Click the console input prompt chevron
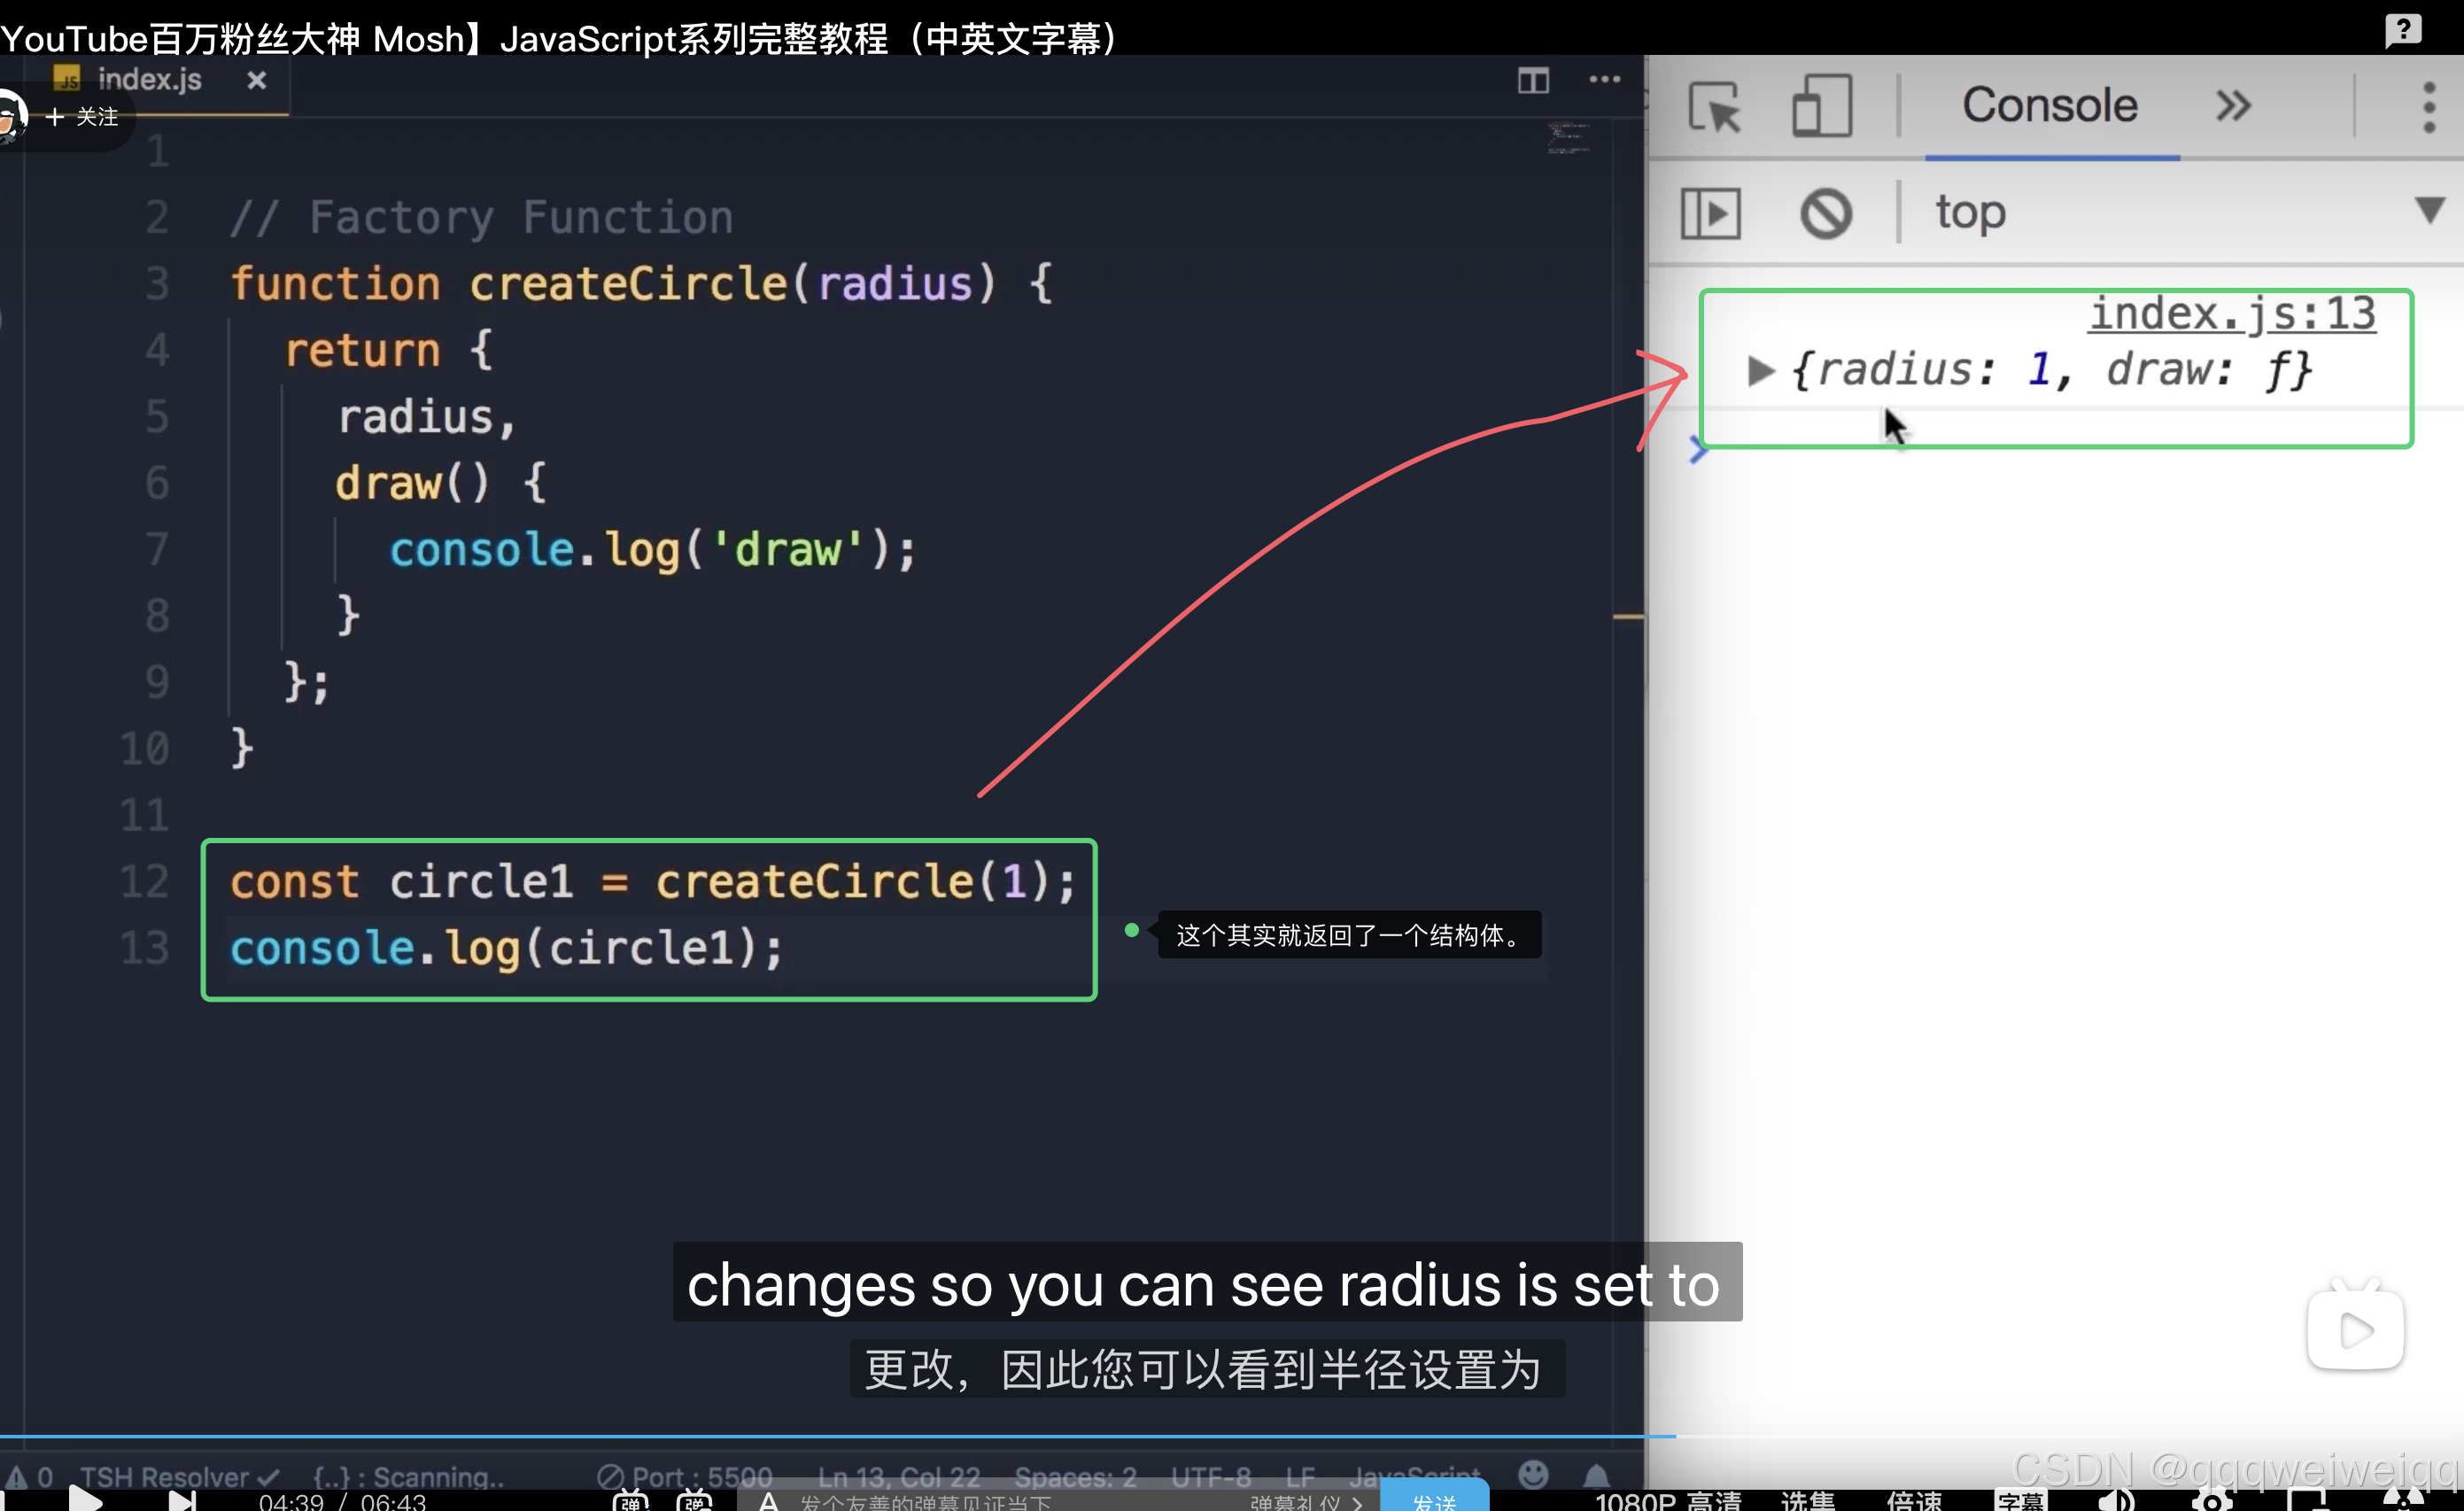Viewport: 2464px width, 1511px height. 1698,450
